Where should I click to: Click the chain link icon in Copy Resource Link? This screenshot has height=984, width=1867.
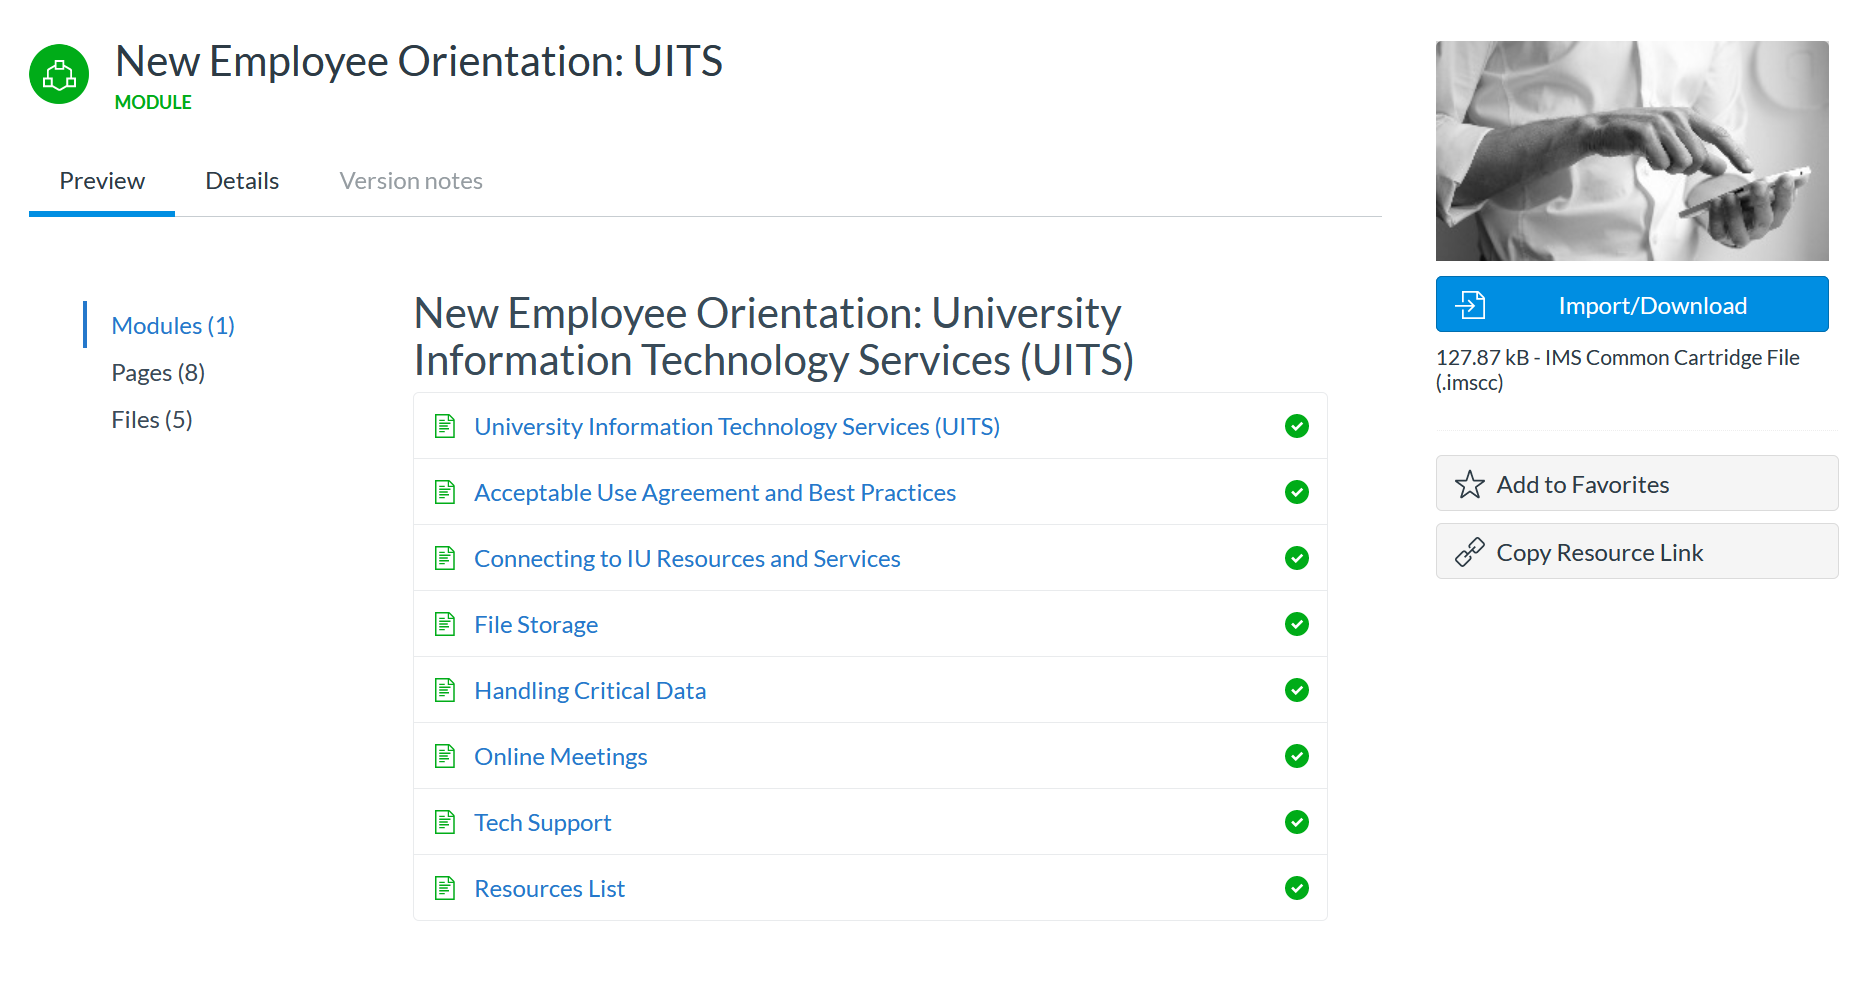coord(1469,552)
